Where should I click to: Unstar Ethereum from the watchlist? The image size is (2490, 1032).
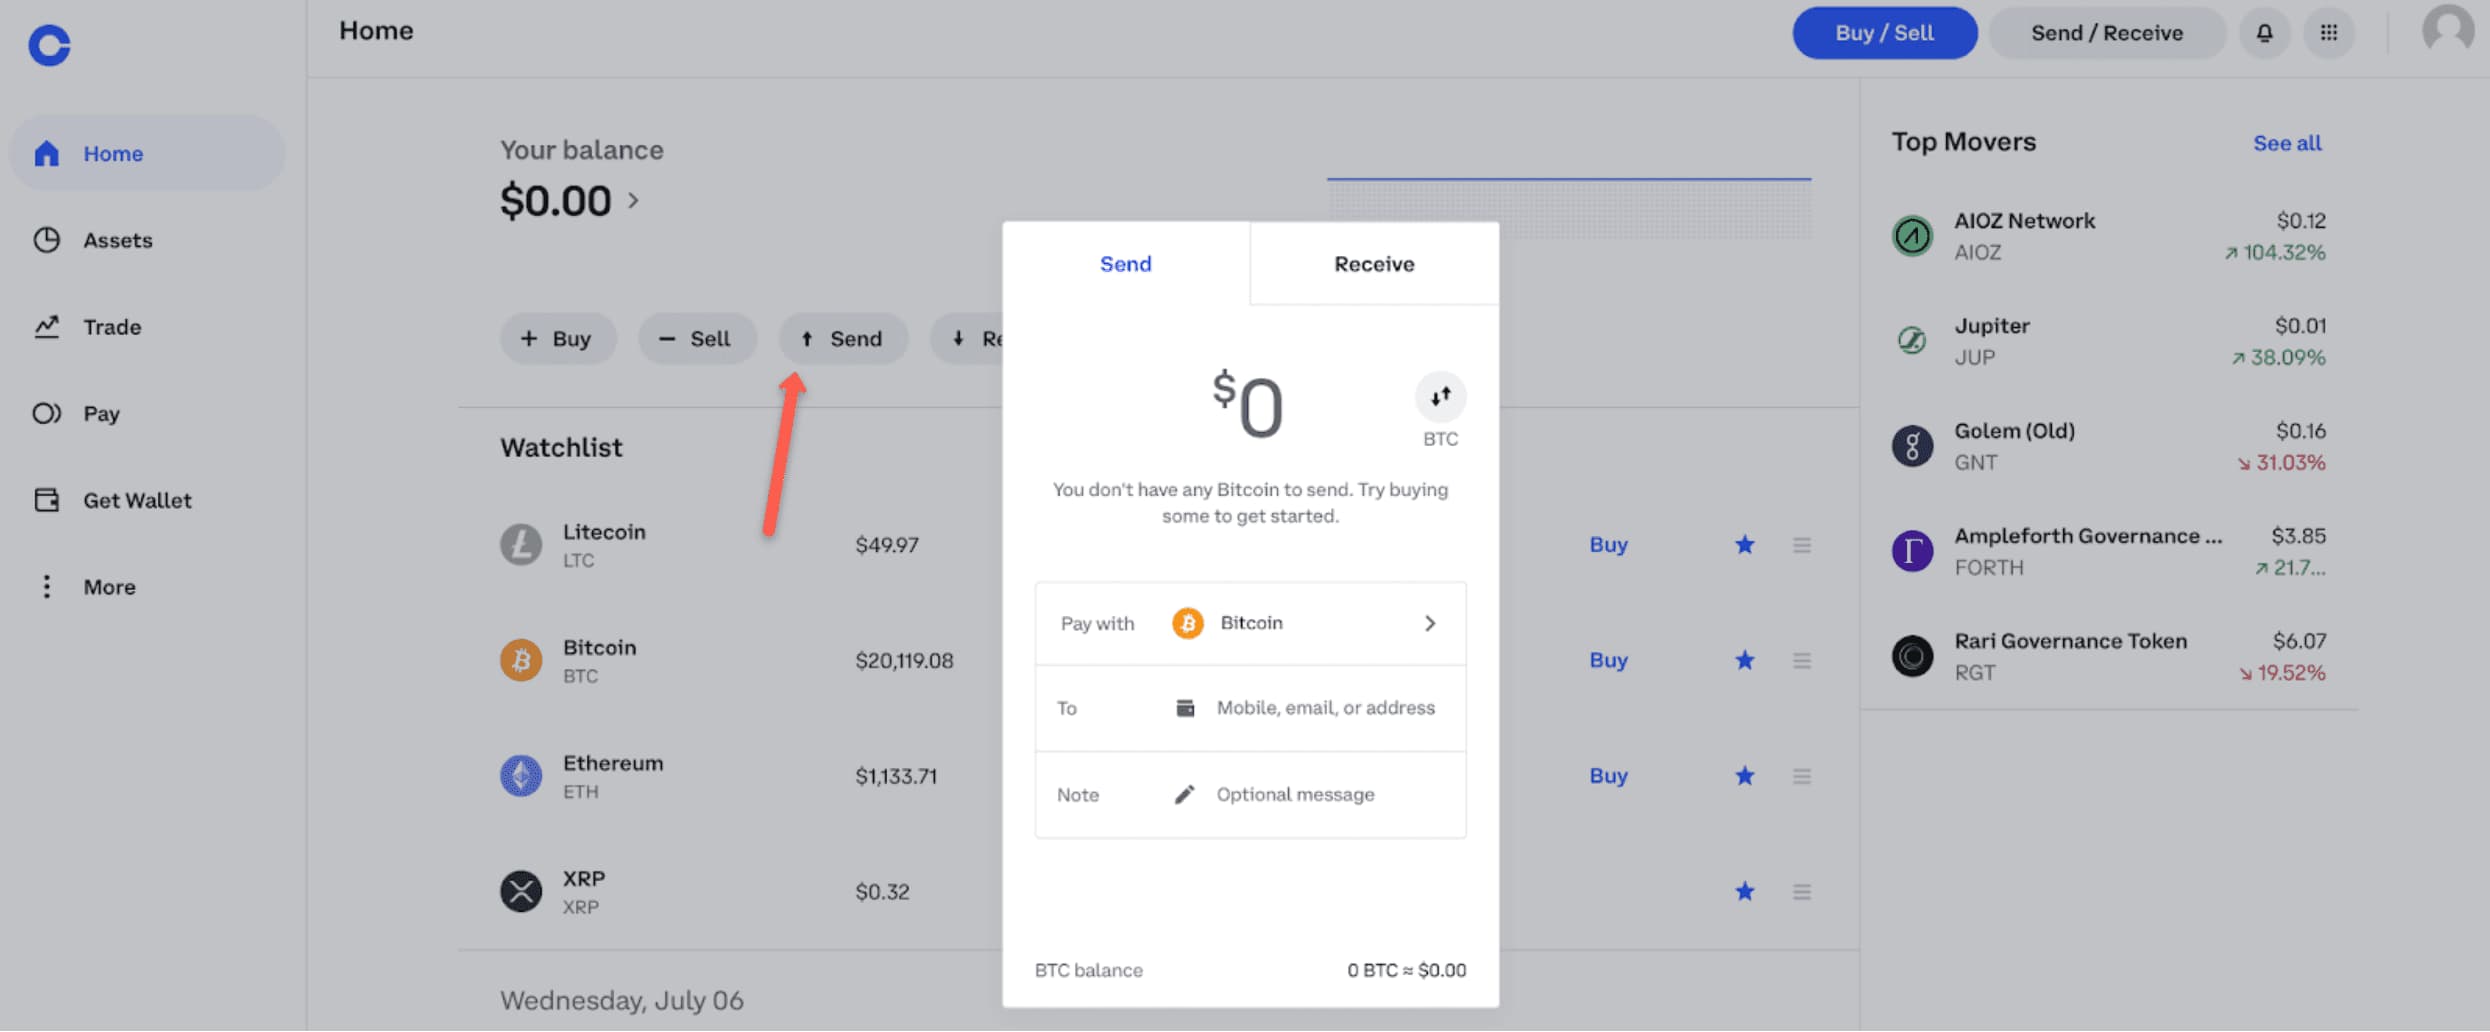tap(1745, 776)
